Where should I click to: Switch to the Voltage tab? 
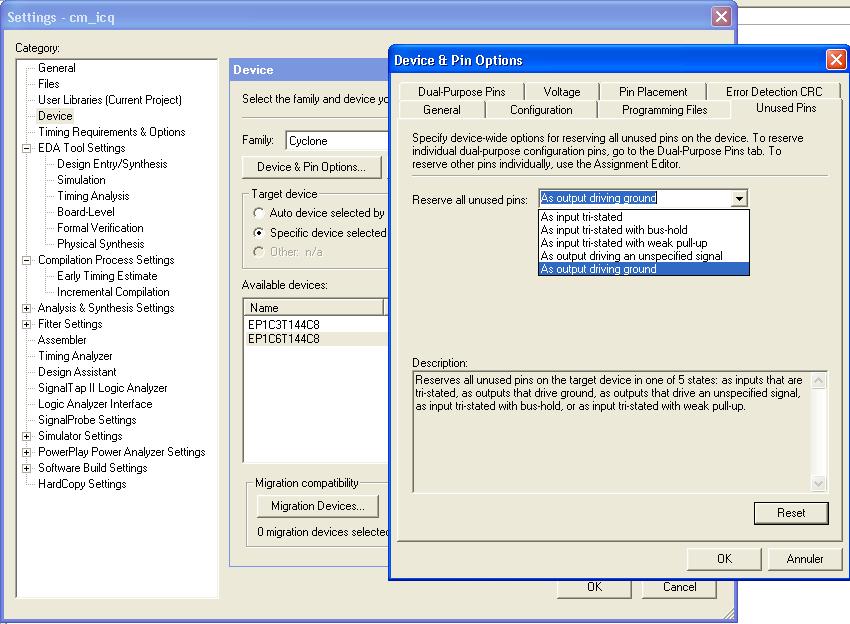(x=562, y=92)
